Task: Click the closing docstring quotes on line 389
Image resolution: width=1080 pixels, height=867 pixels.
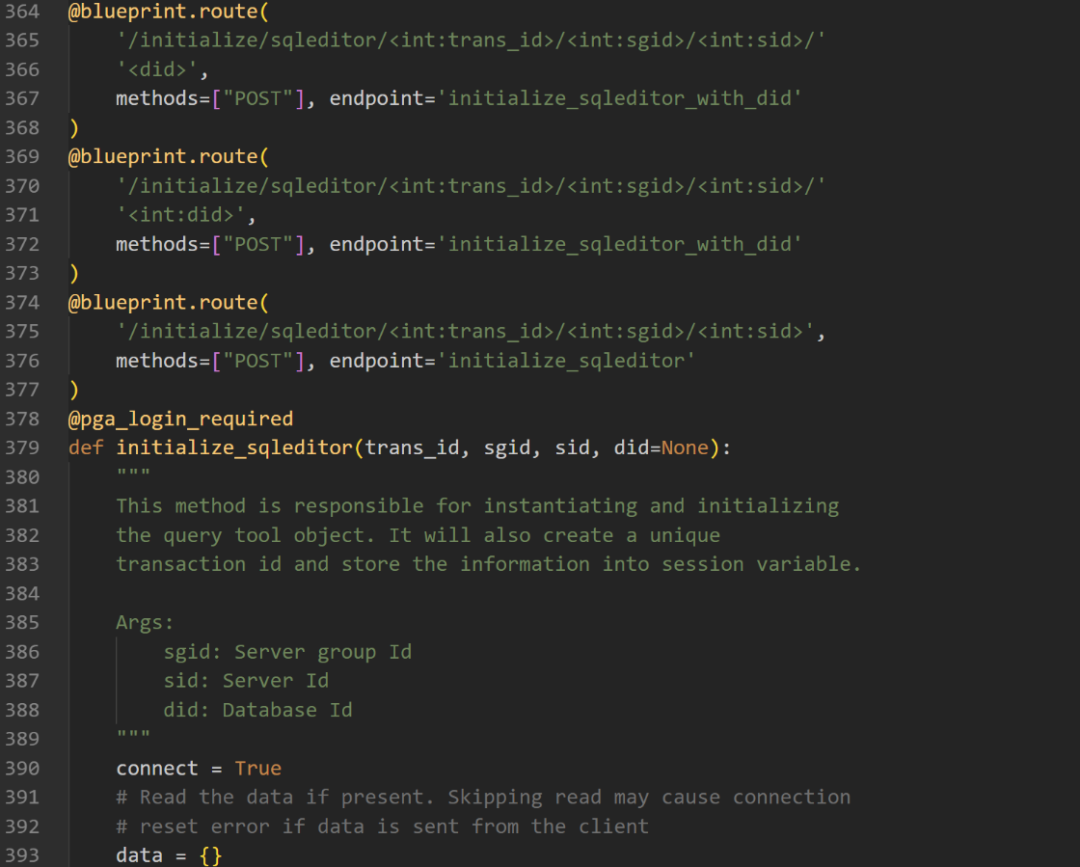Action: (x=133, y=735)
